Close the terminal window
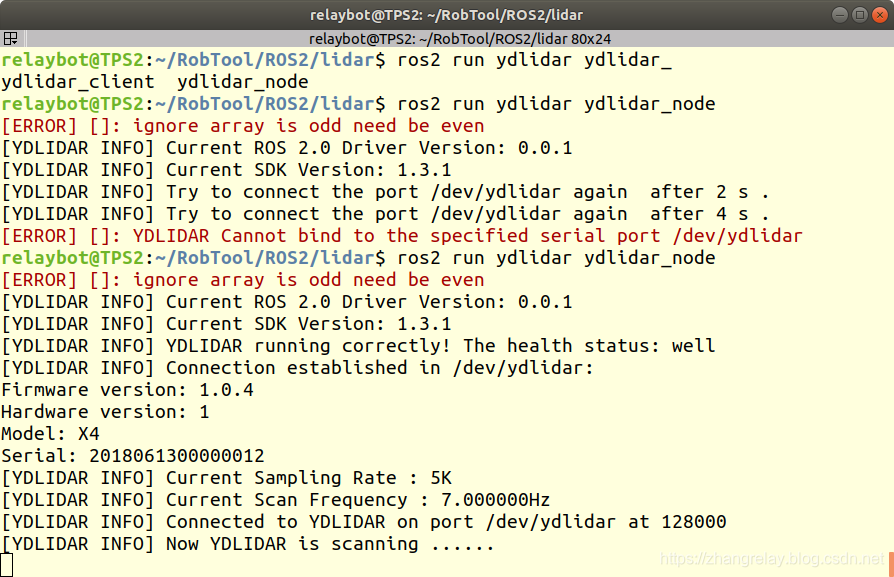Viewport: 894px width, 577px height. point(880,15)
